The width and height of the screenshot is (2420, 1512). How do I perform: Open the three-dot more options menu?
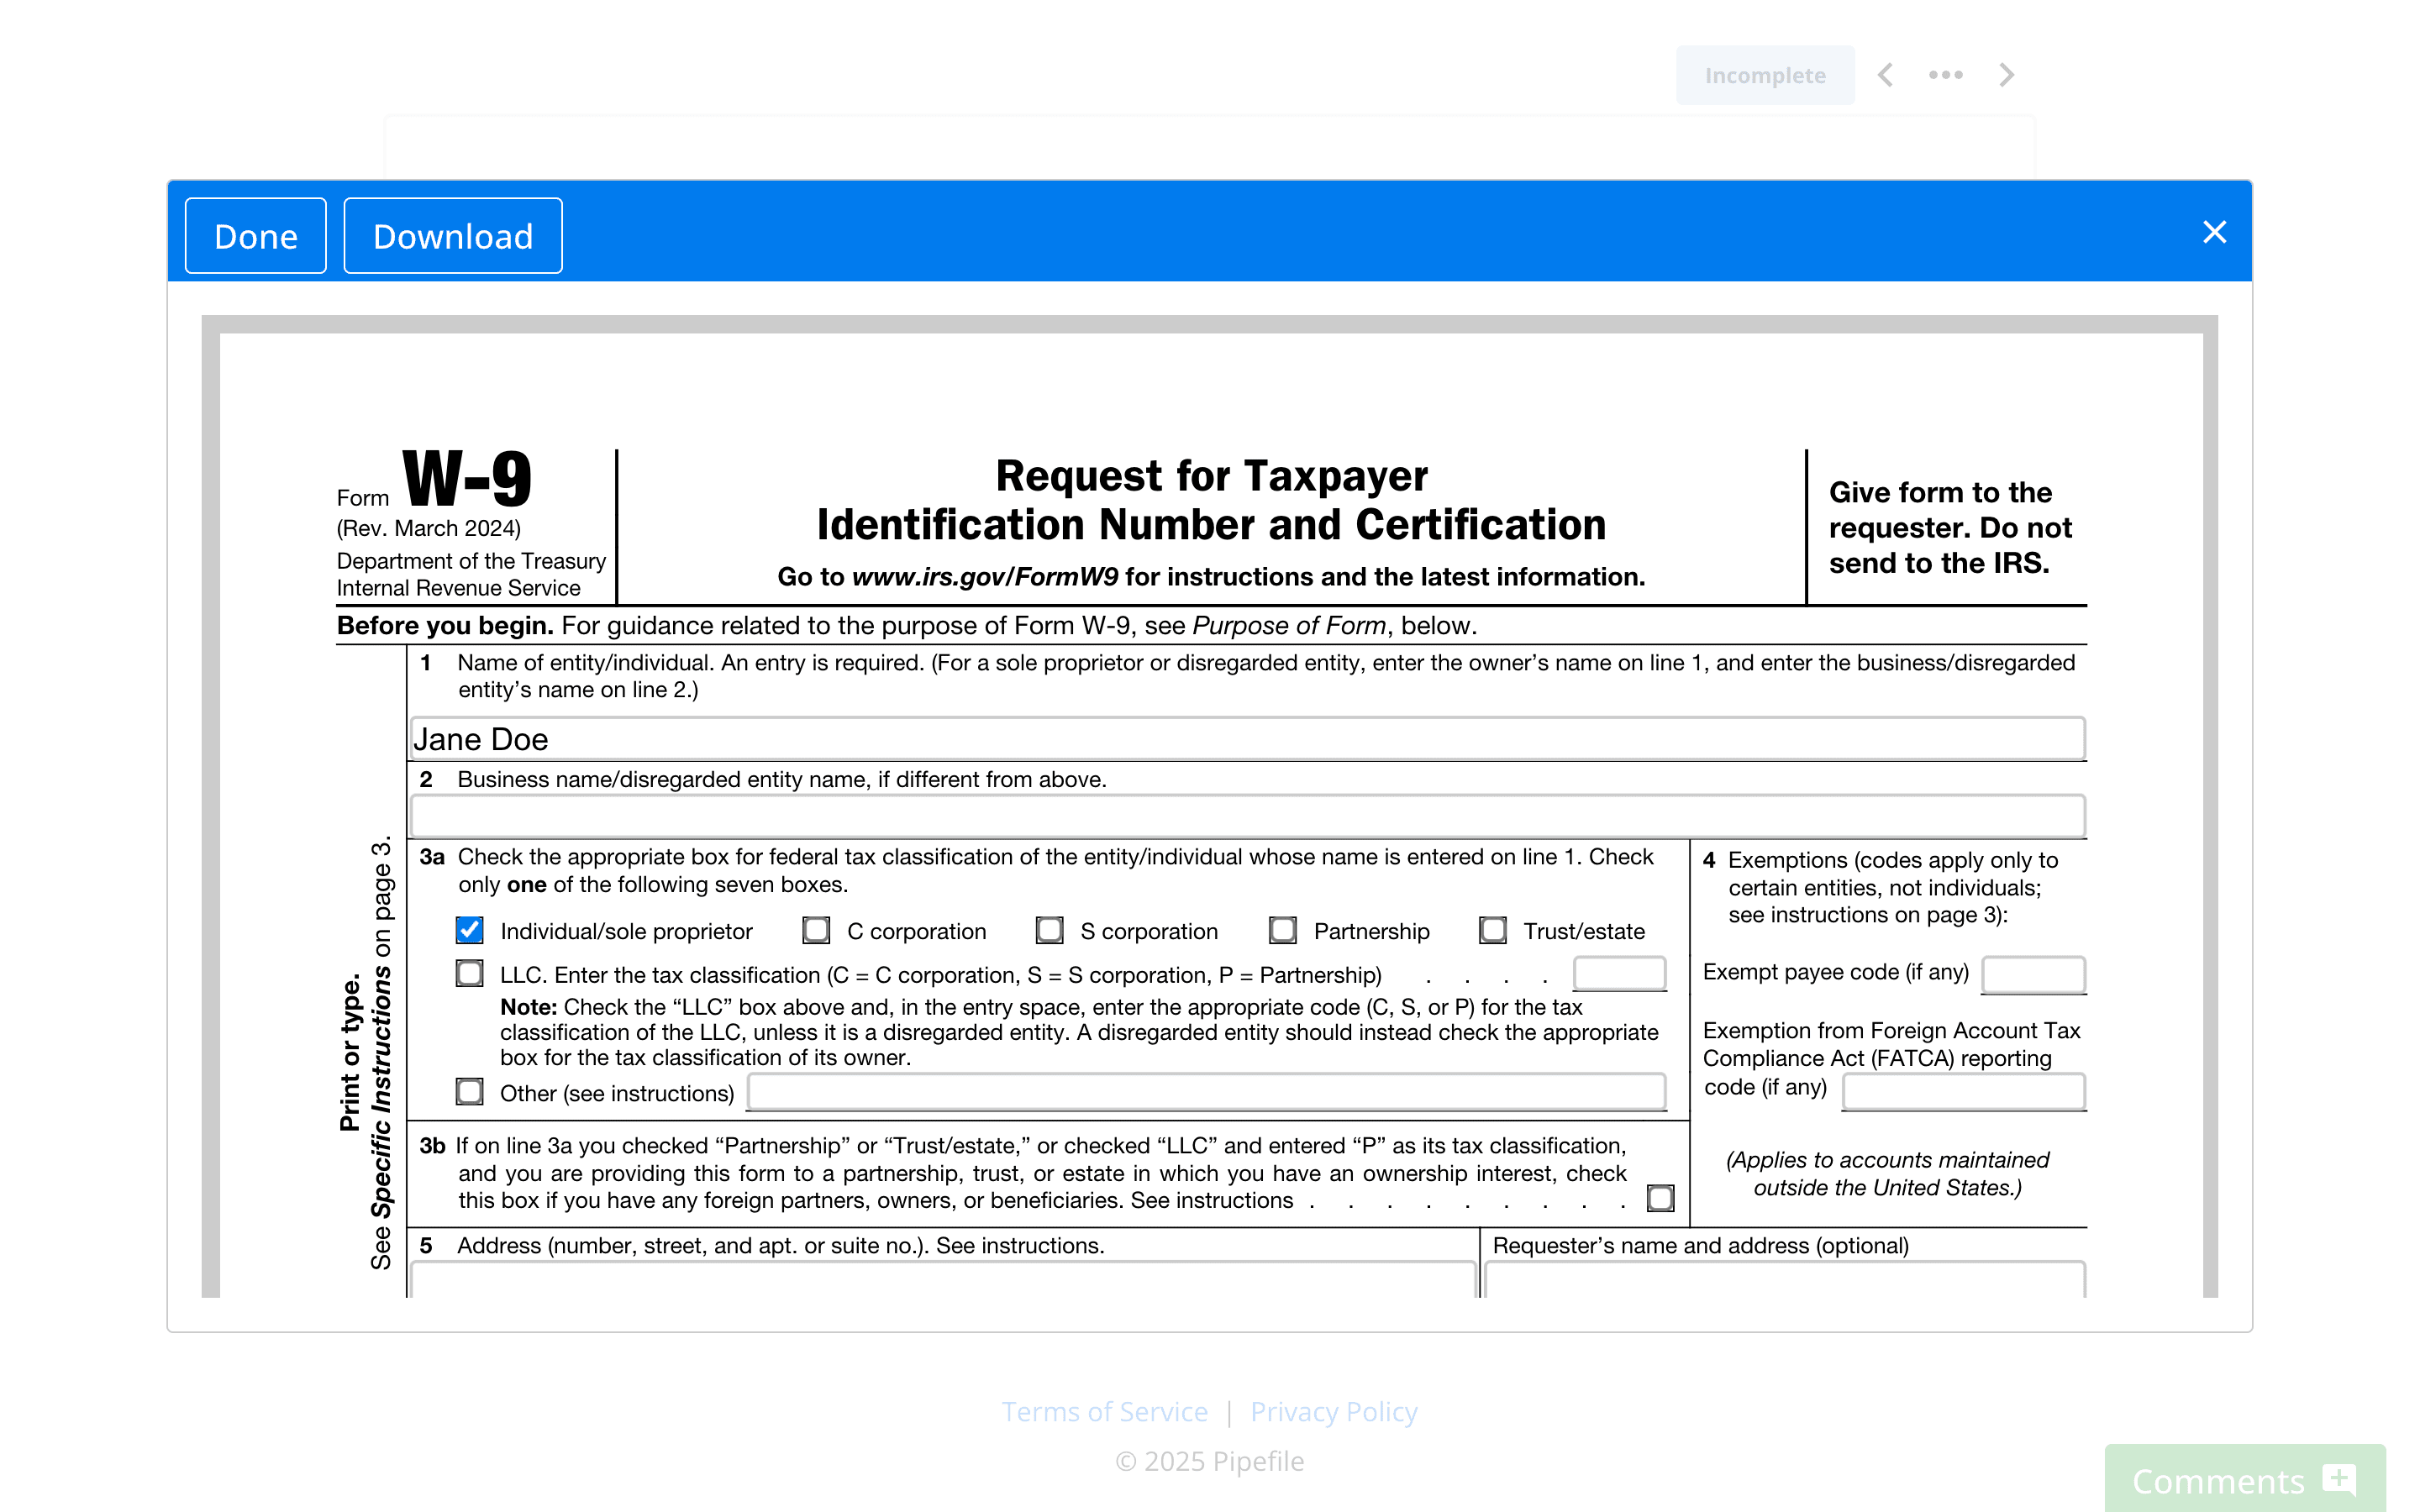(1945, 75)
